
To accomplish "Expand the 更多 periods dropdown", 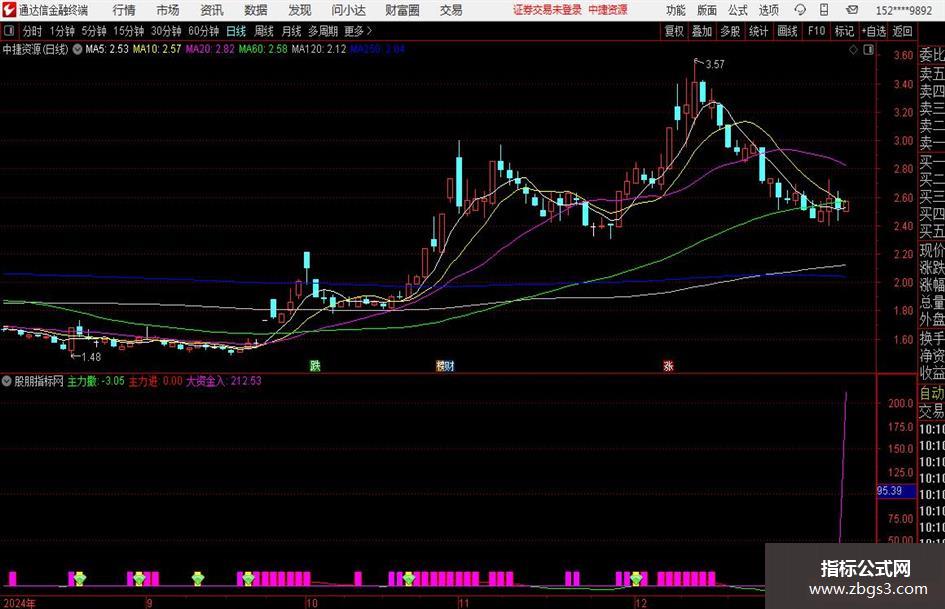I will [358, 31].
